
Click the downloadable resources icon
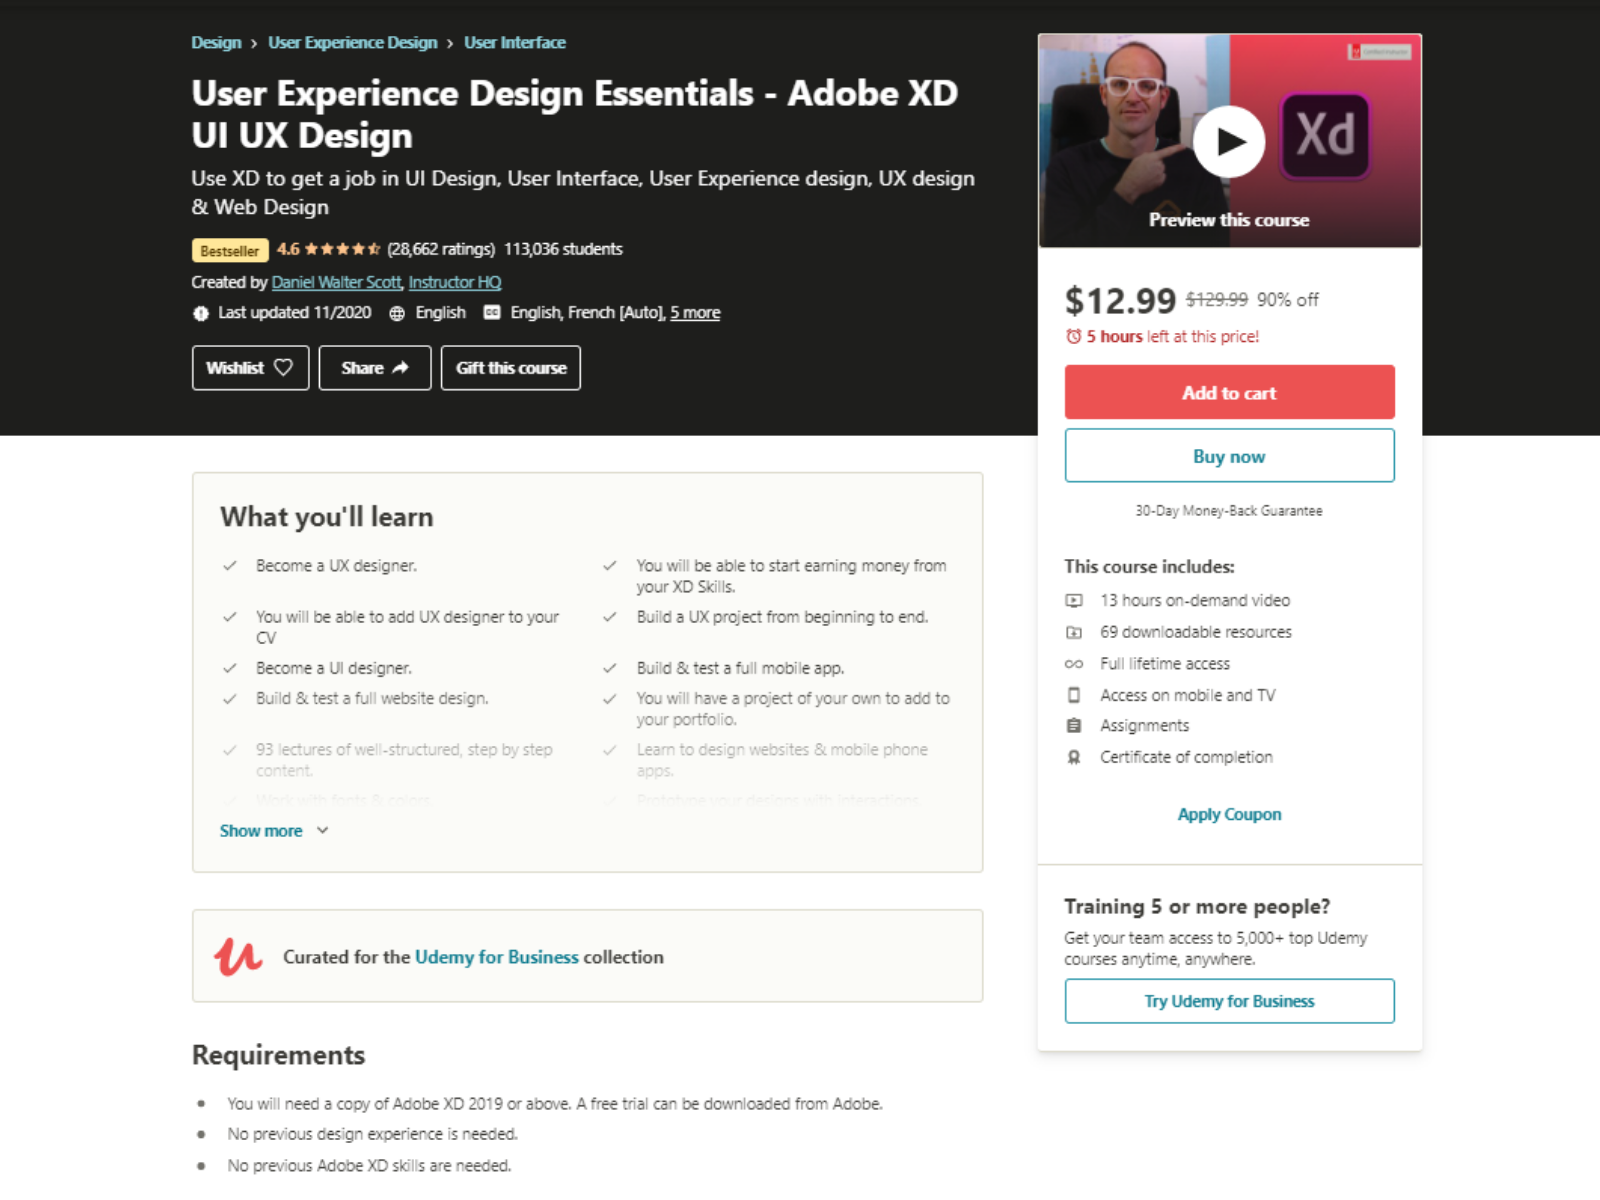1074,632
